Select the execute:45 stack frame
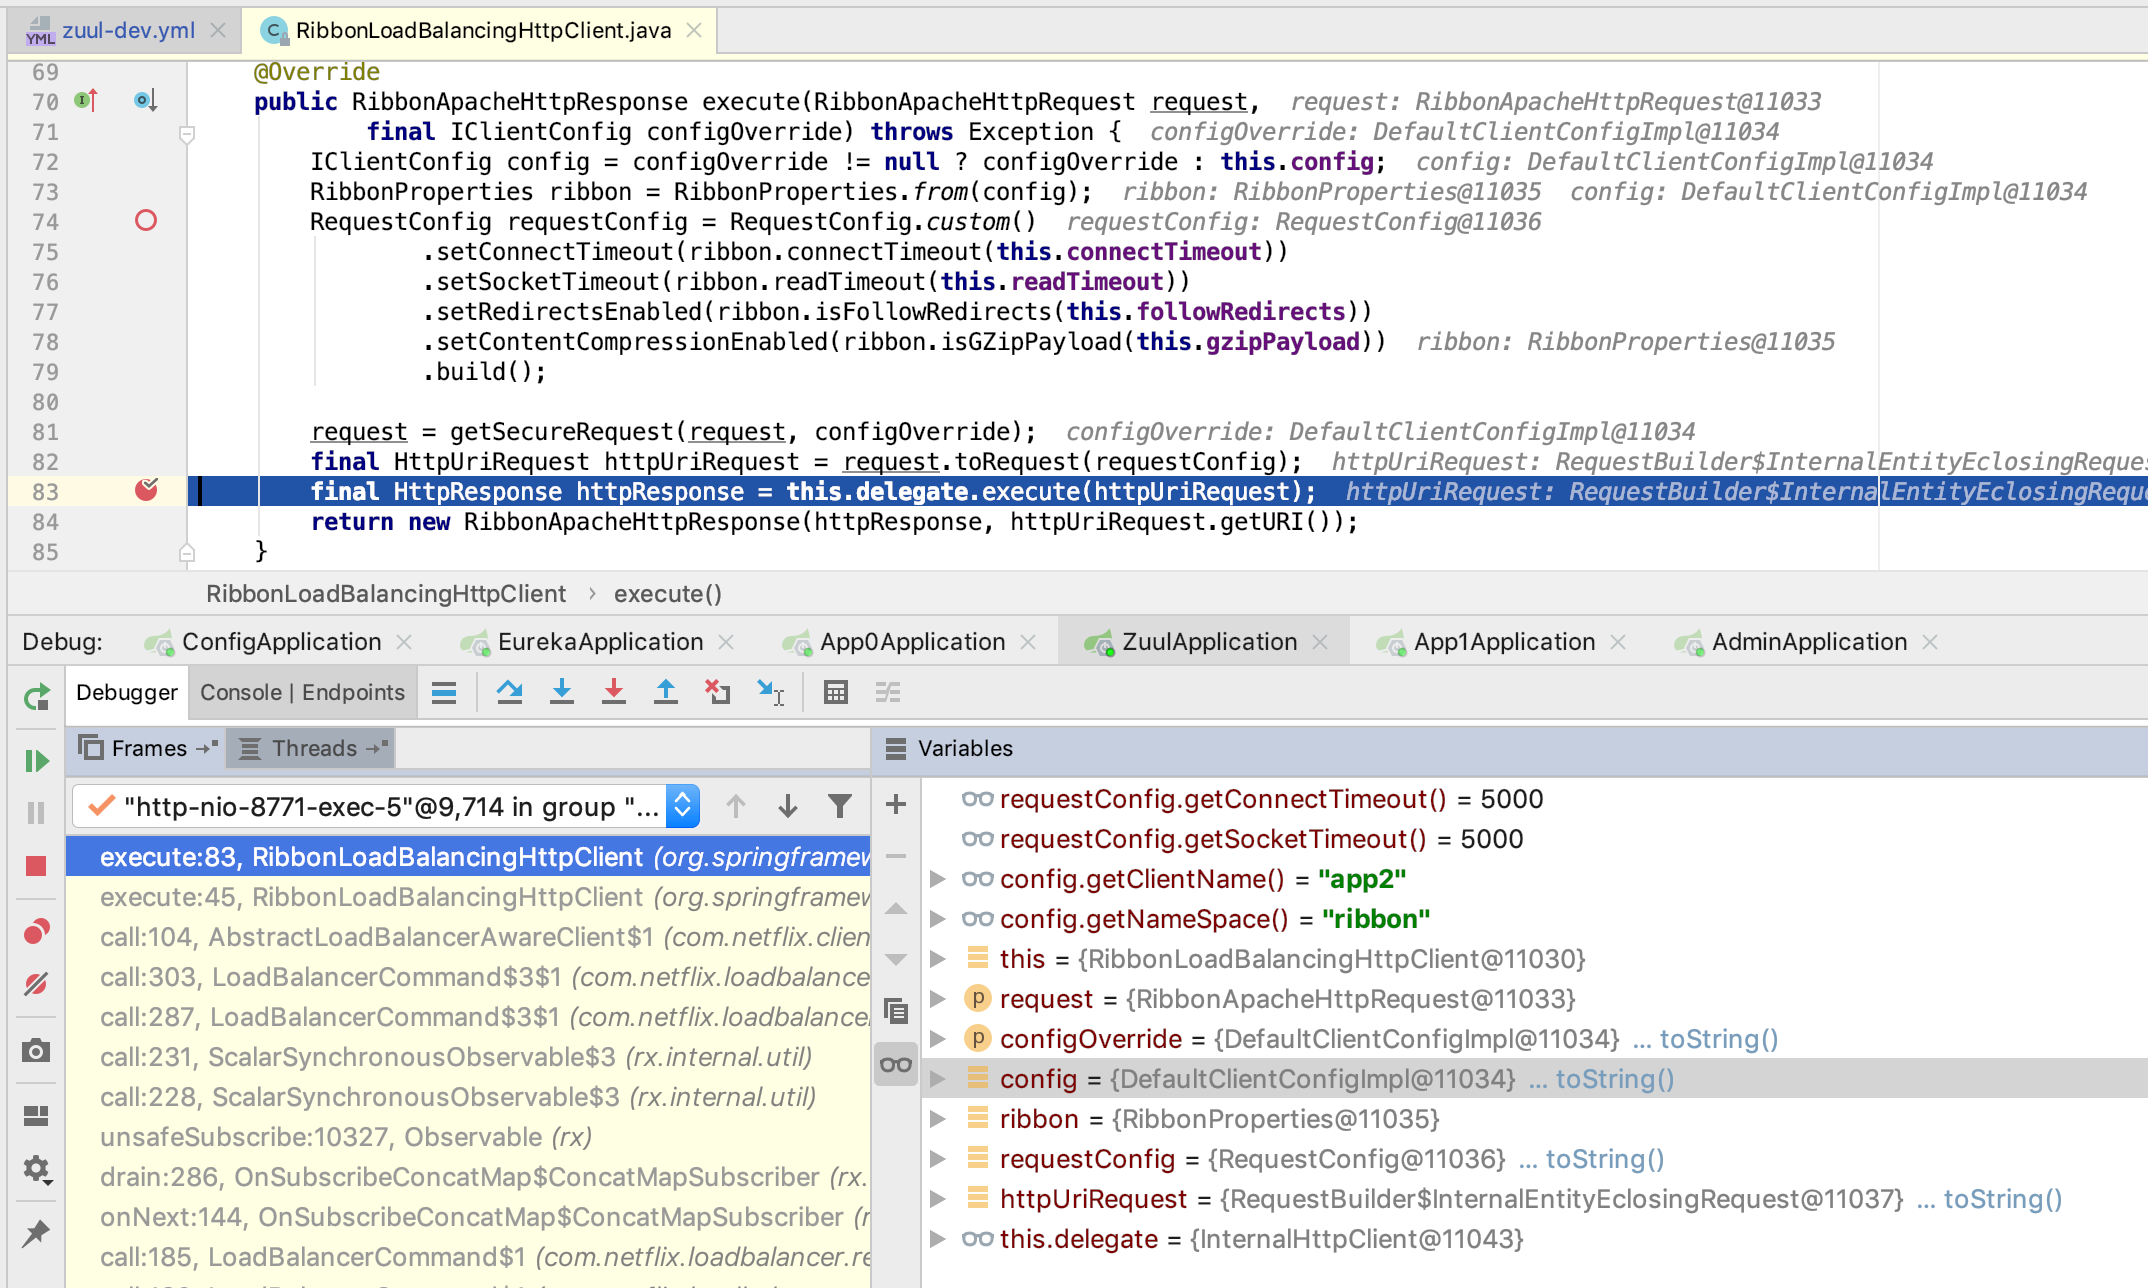The height and width of the screenshot is (1288, 2148). (468, 897)
